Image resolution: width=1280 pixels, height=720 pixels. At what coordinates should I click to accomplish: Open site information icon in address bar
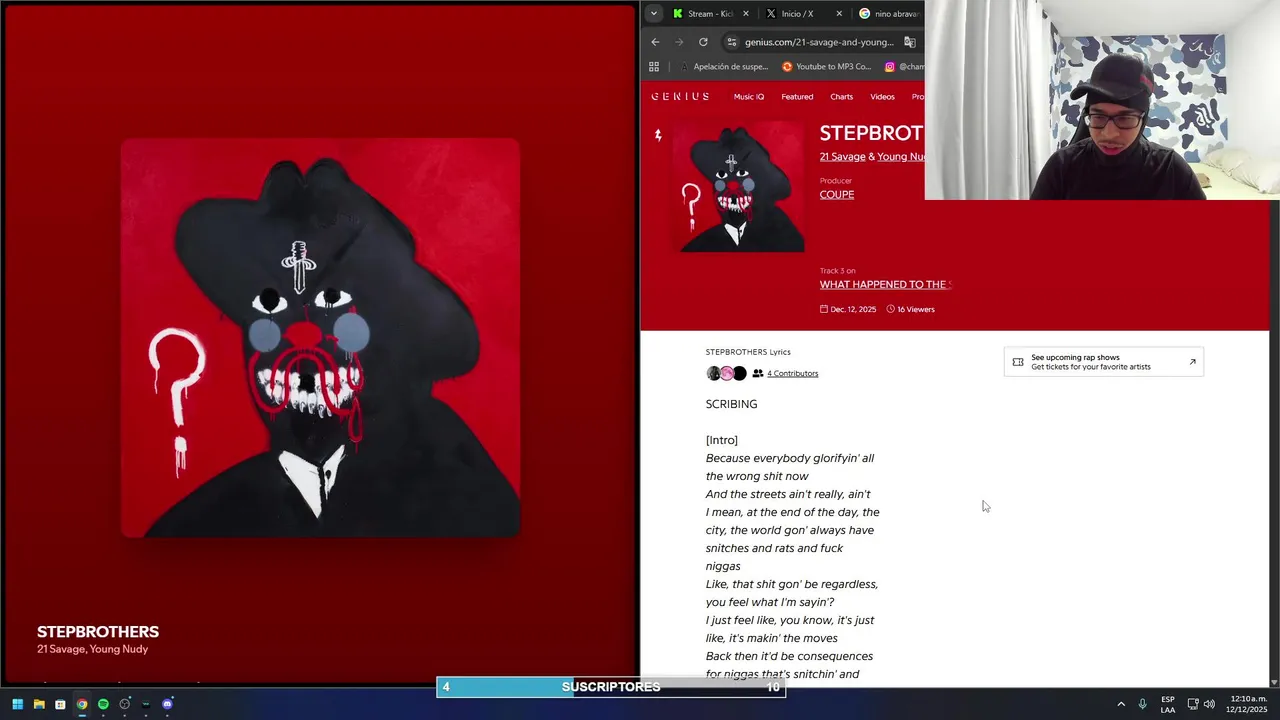732,42
